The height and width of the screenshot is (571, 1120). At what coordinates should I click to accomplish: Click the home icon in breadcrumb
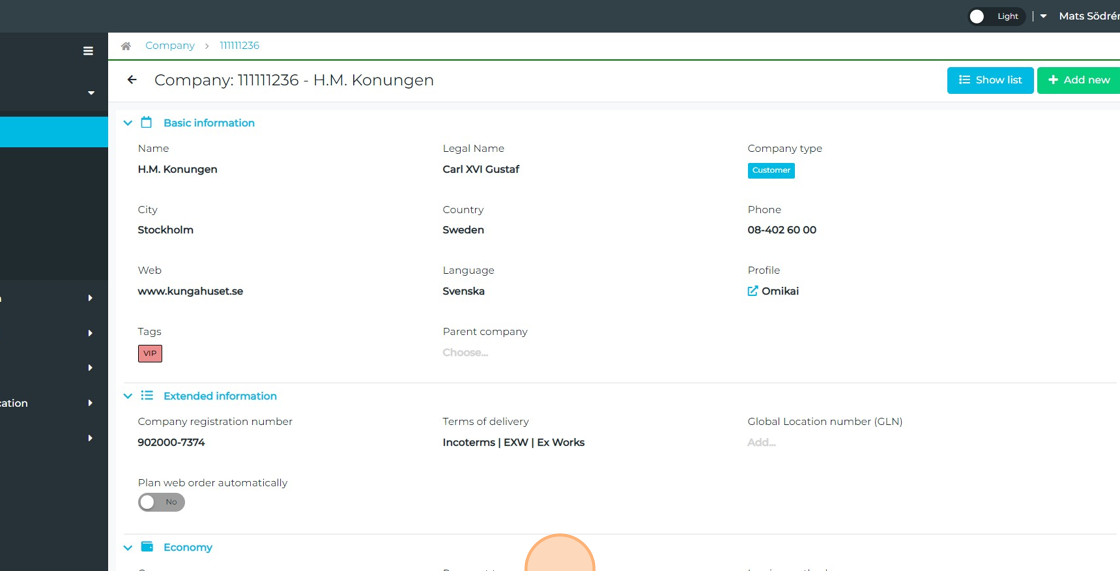pyautogui.click(x=126, y=46)
